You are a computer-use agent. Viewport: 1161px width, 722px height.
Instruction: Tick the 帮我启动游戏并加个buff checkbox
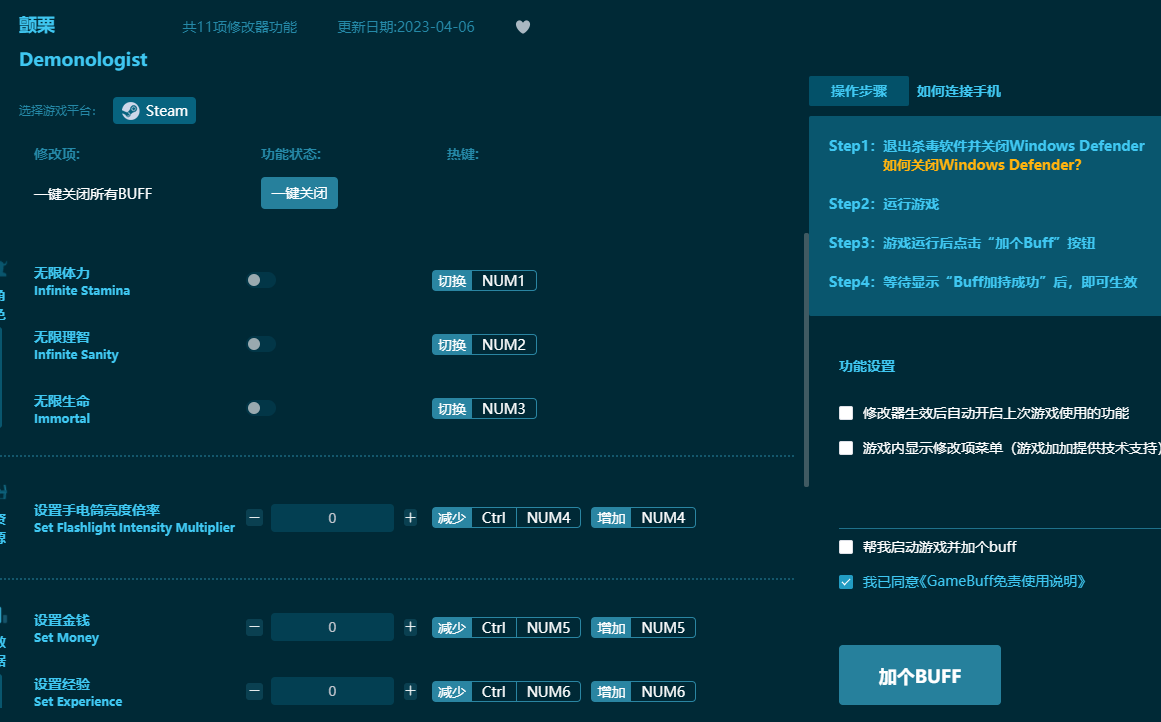point(846,547)
